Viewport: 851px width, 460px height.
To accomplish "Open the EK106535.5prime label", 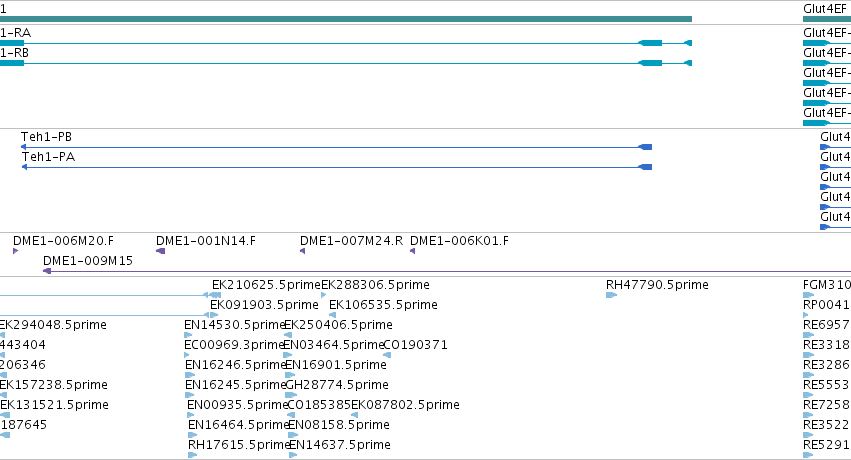I will 383,305.
